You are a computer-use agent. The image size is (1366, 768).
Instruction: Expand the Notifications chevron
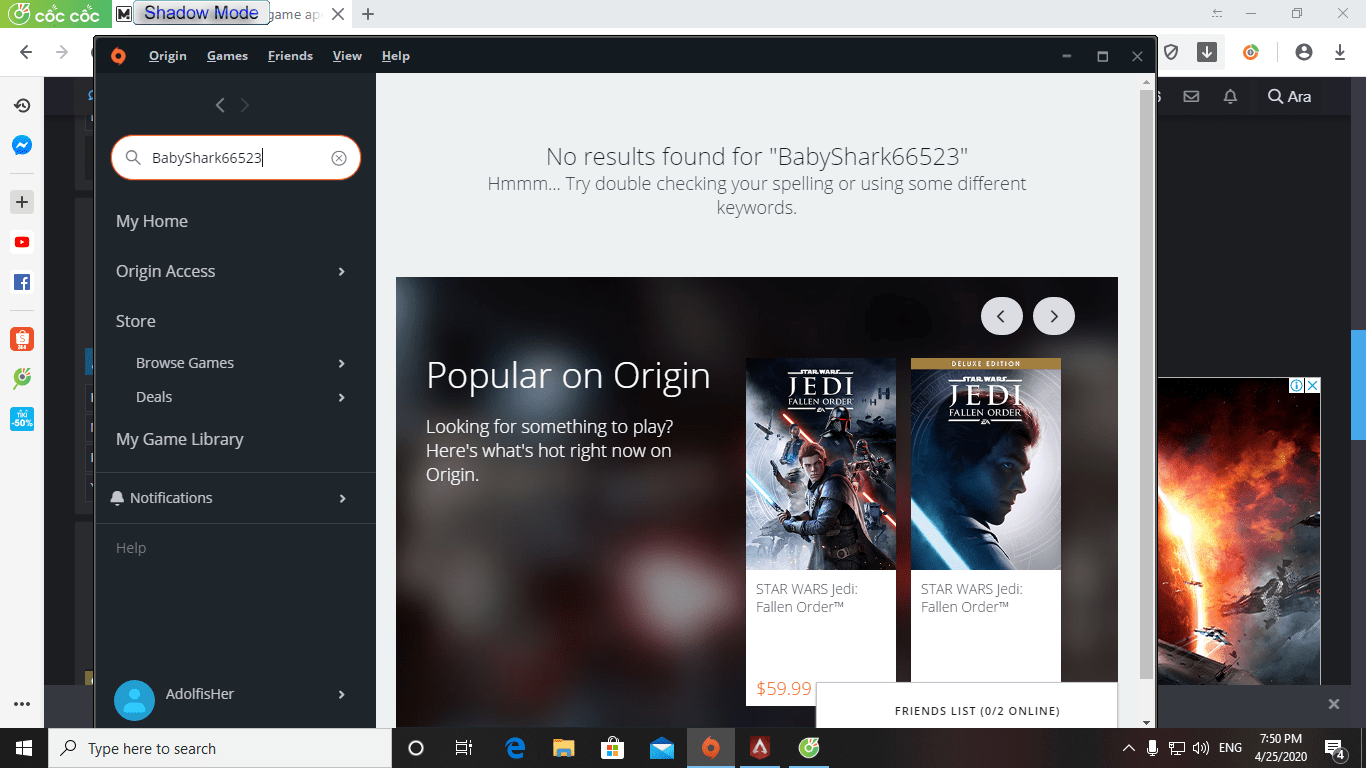tap(342, 498)
